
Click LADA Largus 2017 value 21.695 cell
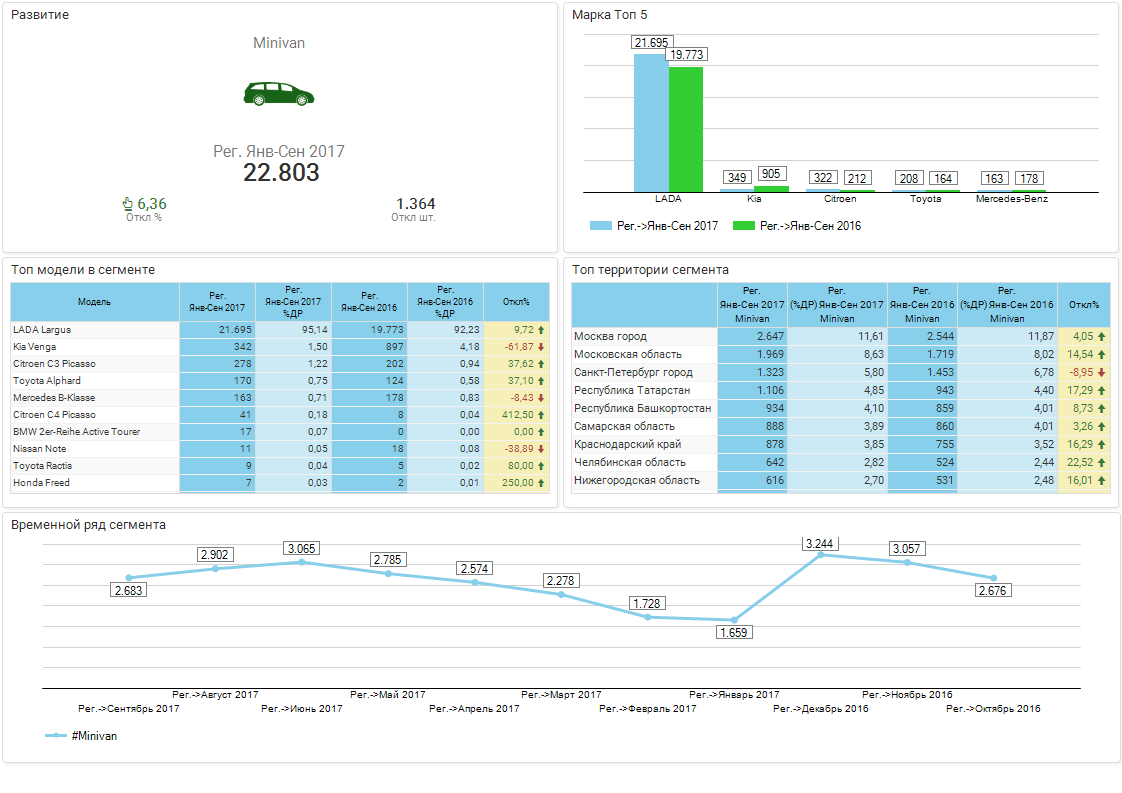tap(218, 330)
